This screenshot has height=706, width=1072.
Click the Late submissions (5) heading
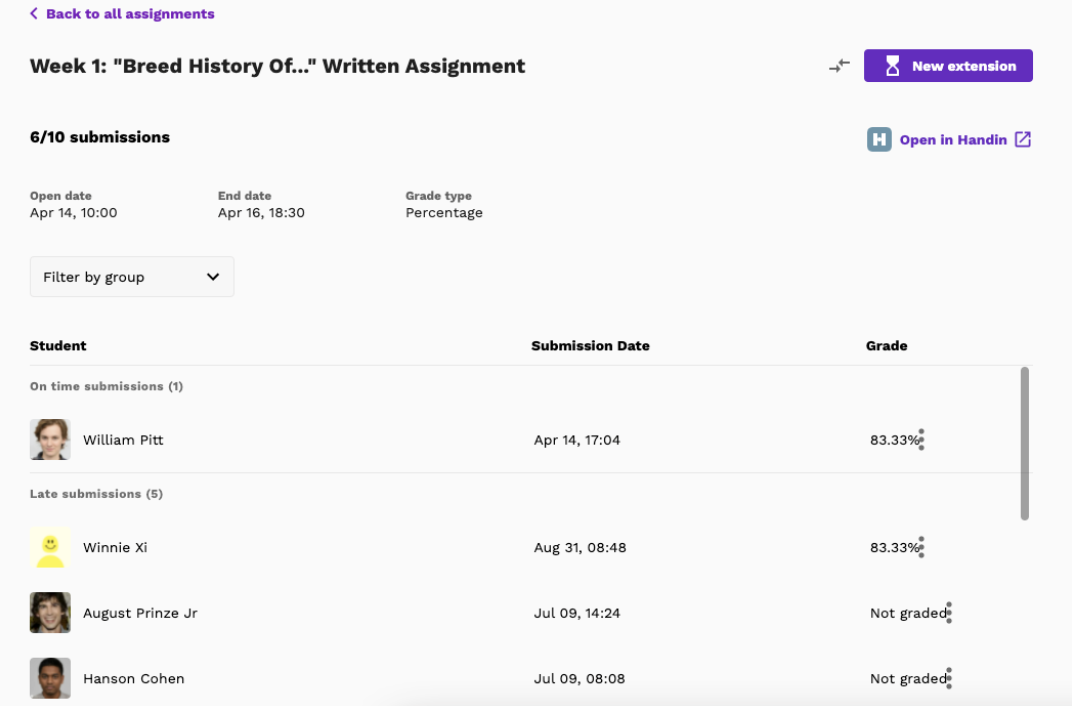coord(96,493)
